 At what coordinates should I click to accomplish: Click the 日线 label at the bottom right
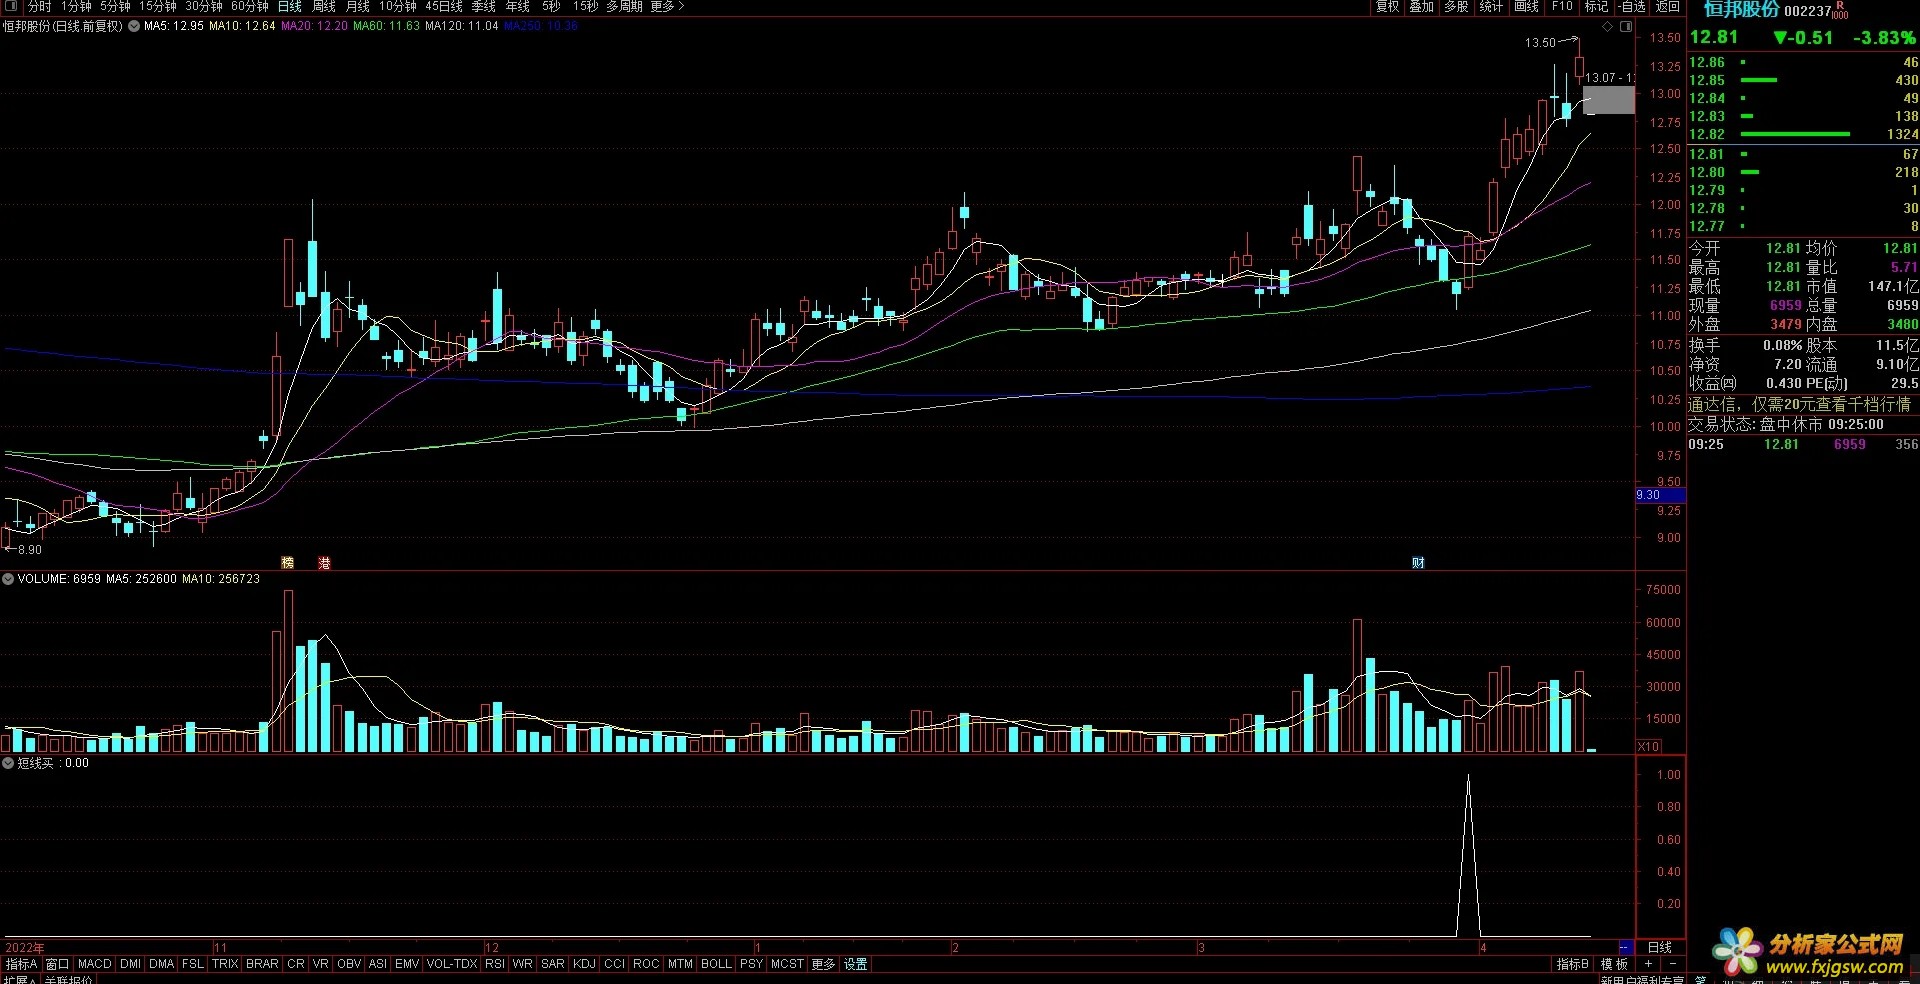click(x=1660, y=947)
